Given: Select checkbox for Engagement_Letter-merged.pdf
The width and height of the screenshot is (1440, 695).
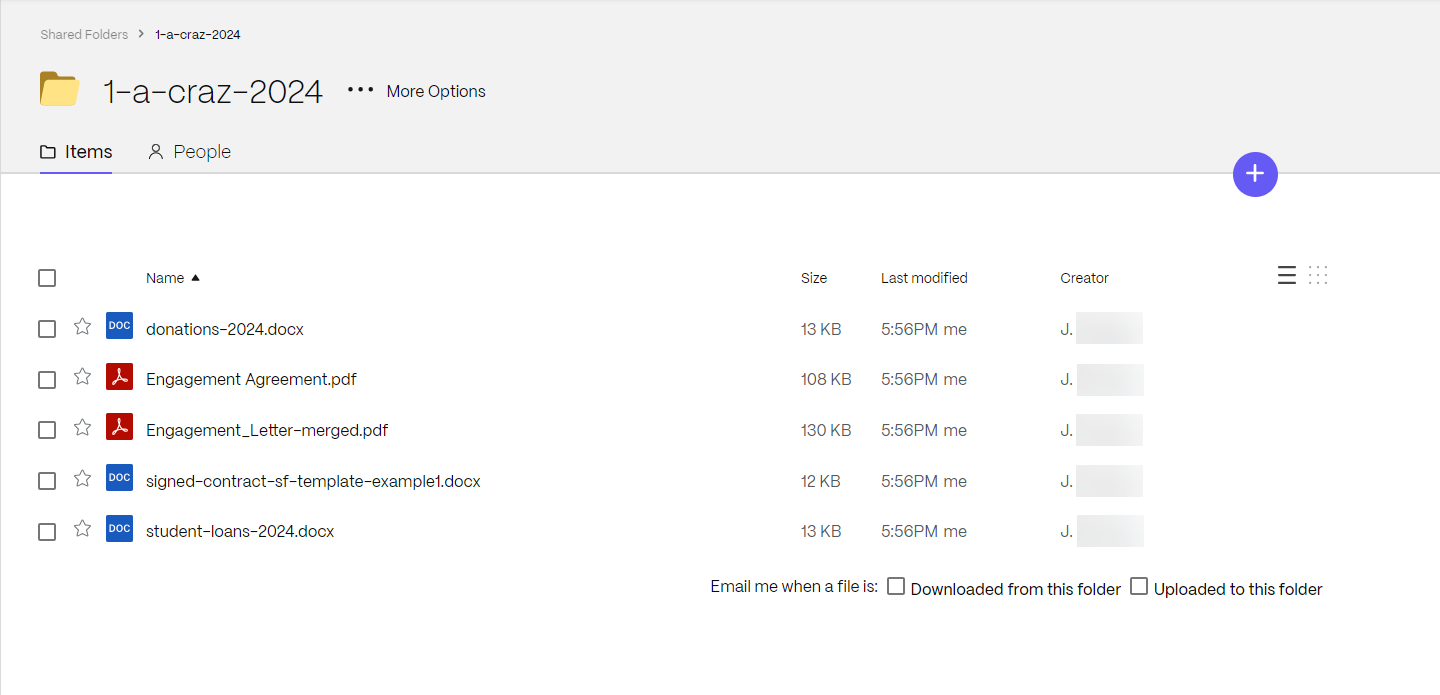Looking at the screenshot, I should click(x=47, y=430).
